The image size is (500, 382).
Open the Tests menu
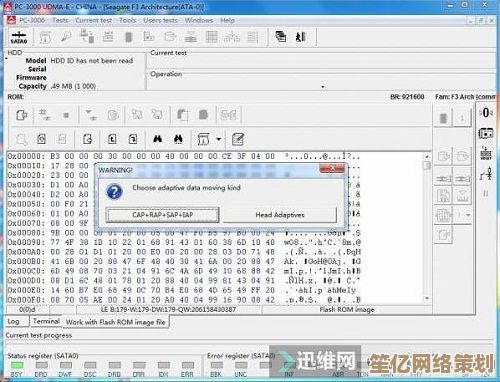[60, 20]
